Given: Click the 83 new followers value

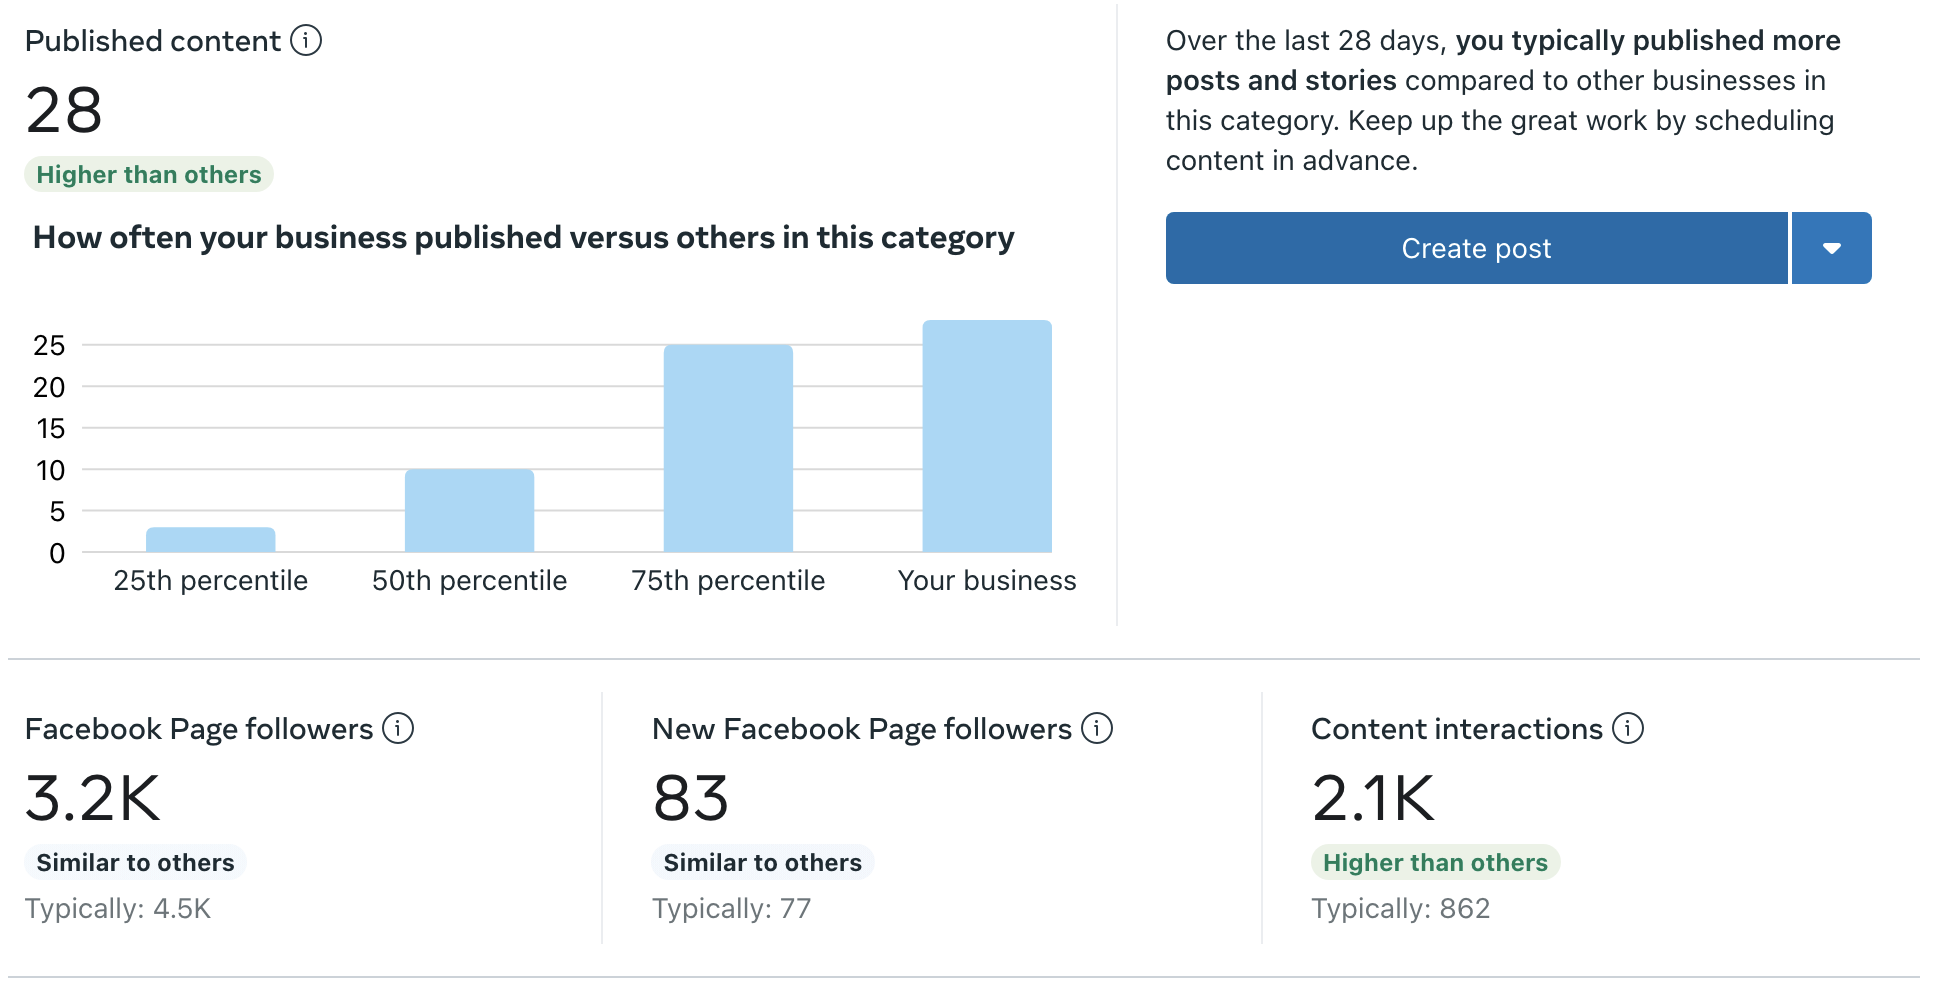Looking at the screenshot, I should (x=690, y=798).
